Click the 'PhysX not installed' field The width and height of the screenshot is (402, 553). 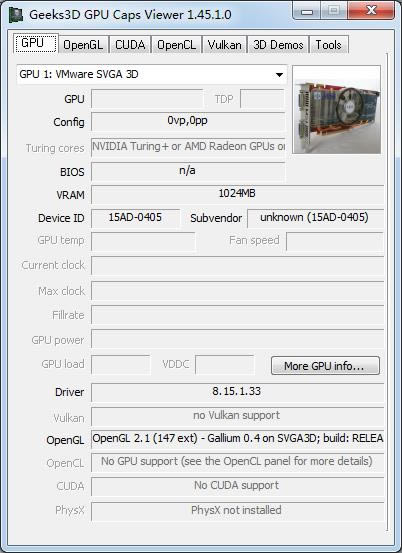[237, 511]
